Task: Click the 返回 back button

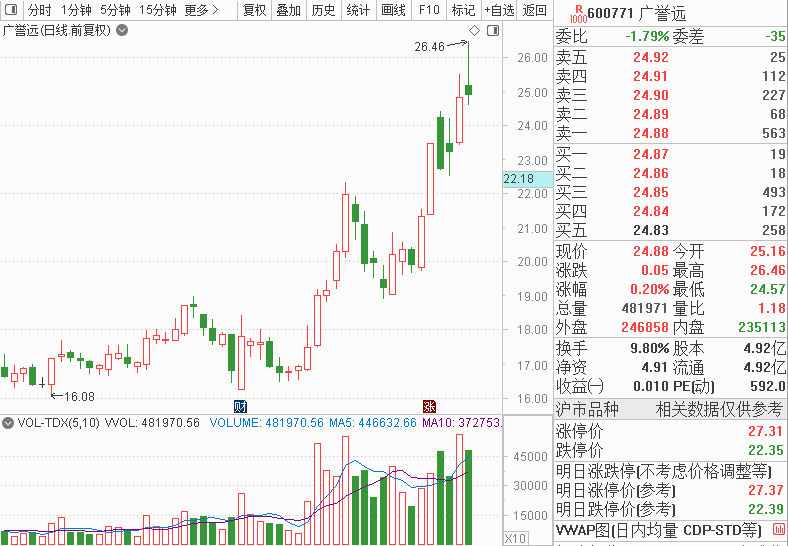Action: click(x=534, y=10)
